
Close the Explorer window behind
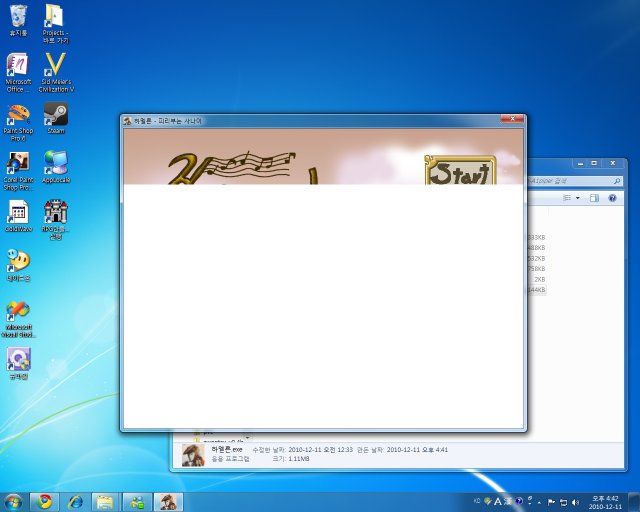pos(613,163)
